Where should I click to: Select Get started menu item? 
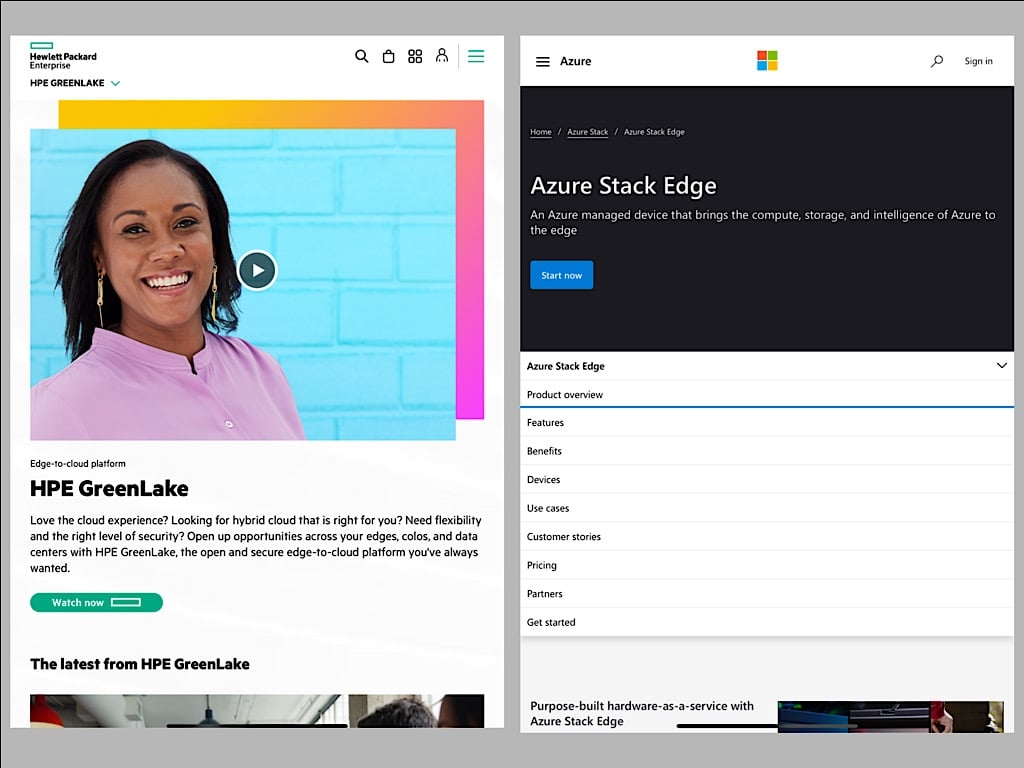tap(767, 622)
